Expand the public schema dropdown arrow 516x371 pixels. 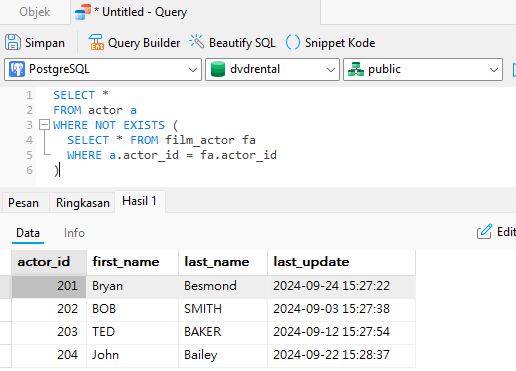click(494, 70)
